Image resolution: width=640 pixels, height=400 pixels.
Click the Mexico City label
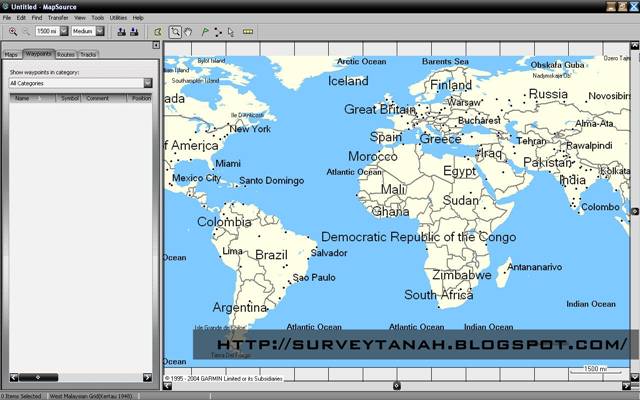pyautogui.click(x=196, y=178)
